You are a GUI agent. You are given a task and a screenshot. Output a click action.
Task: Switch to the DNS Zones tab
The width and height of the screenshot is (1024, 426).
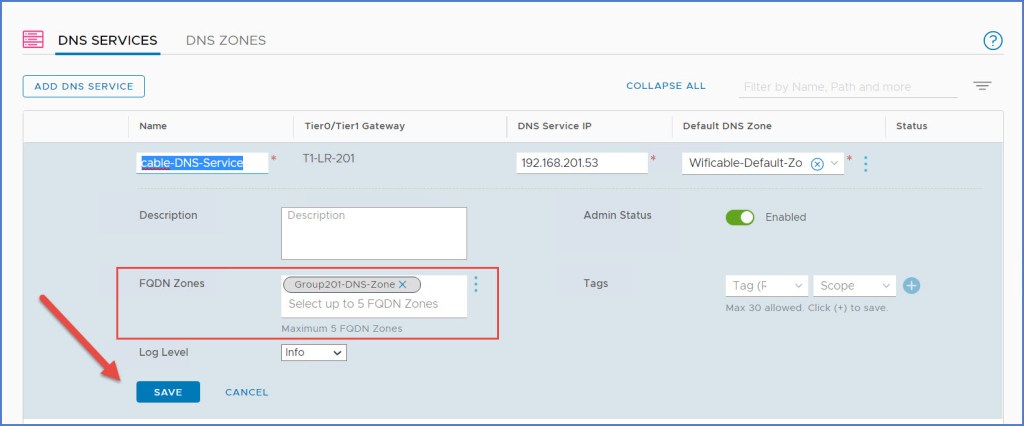pos(226,40)
